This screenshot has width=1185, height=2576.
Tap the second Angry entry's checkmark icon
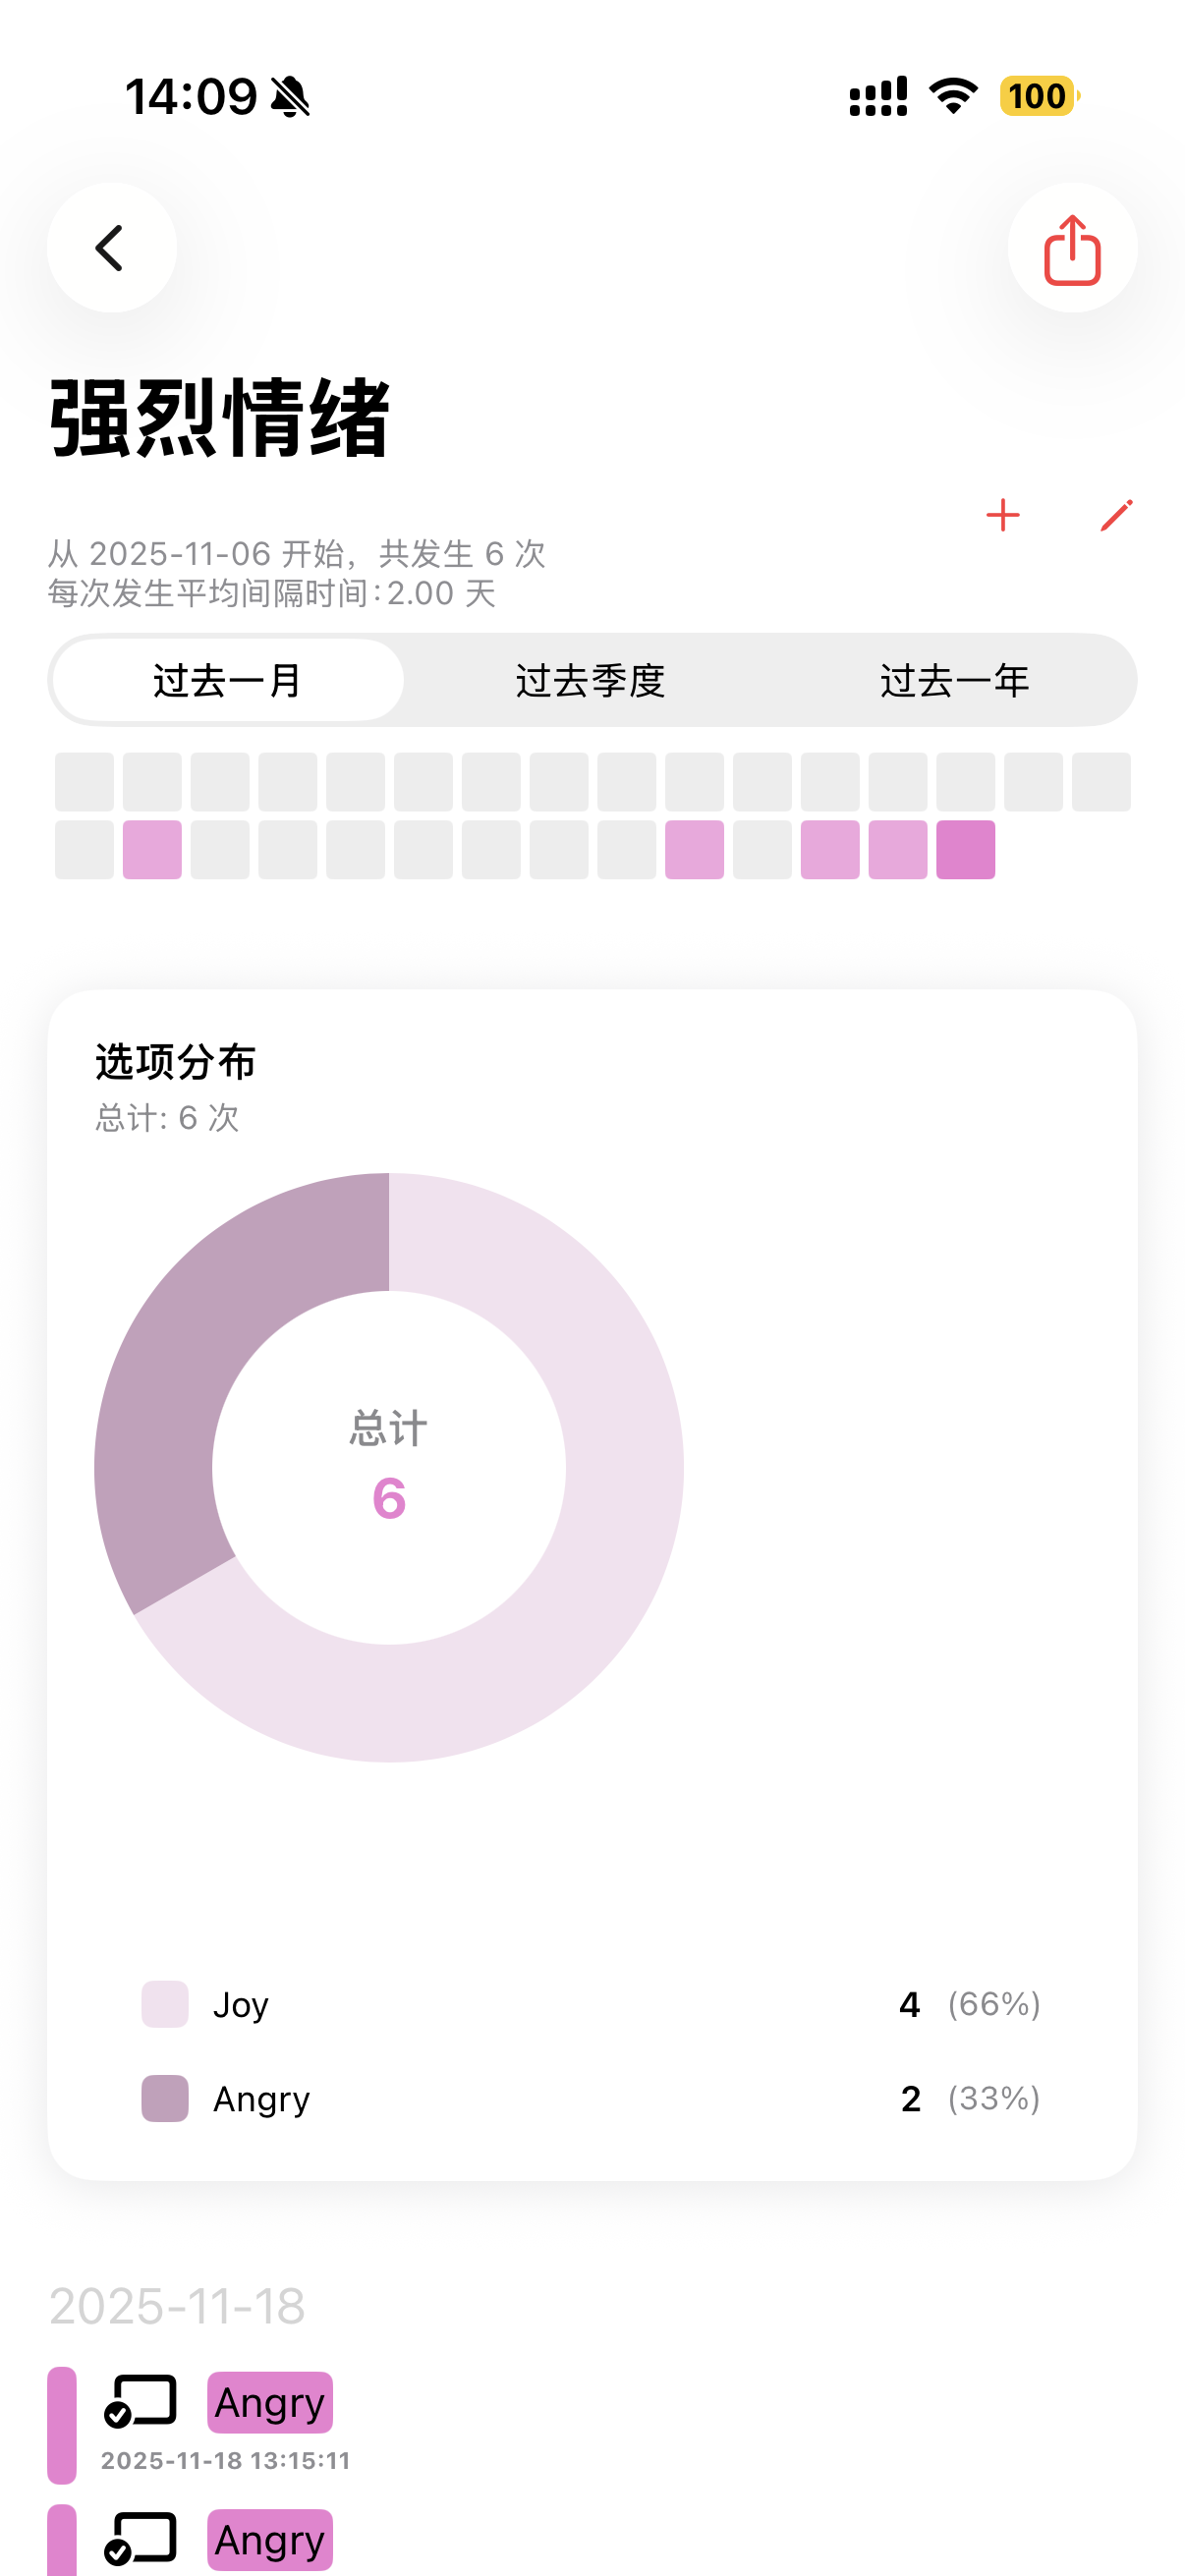(x=140, y=2539)
